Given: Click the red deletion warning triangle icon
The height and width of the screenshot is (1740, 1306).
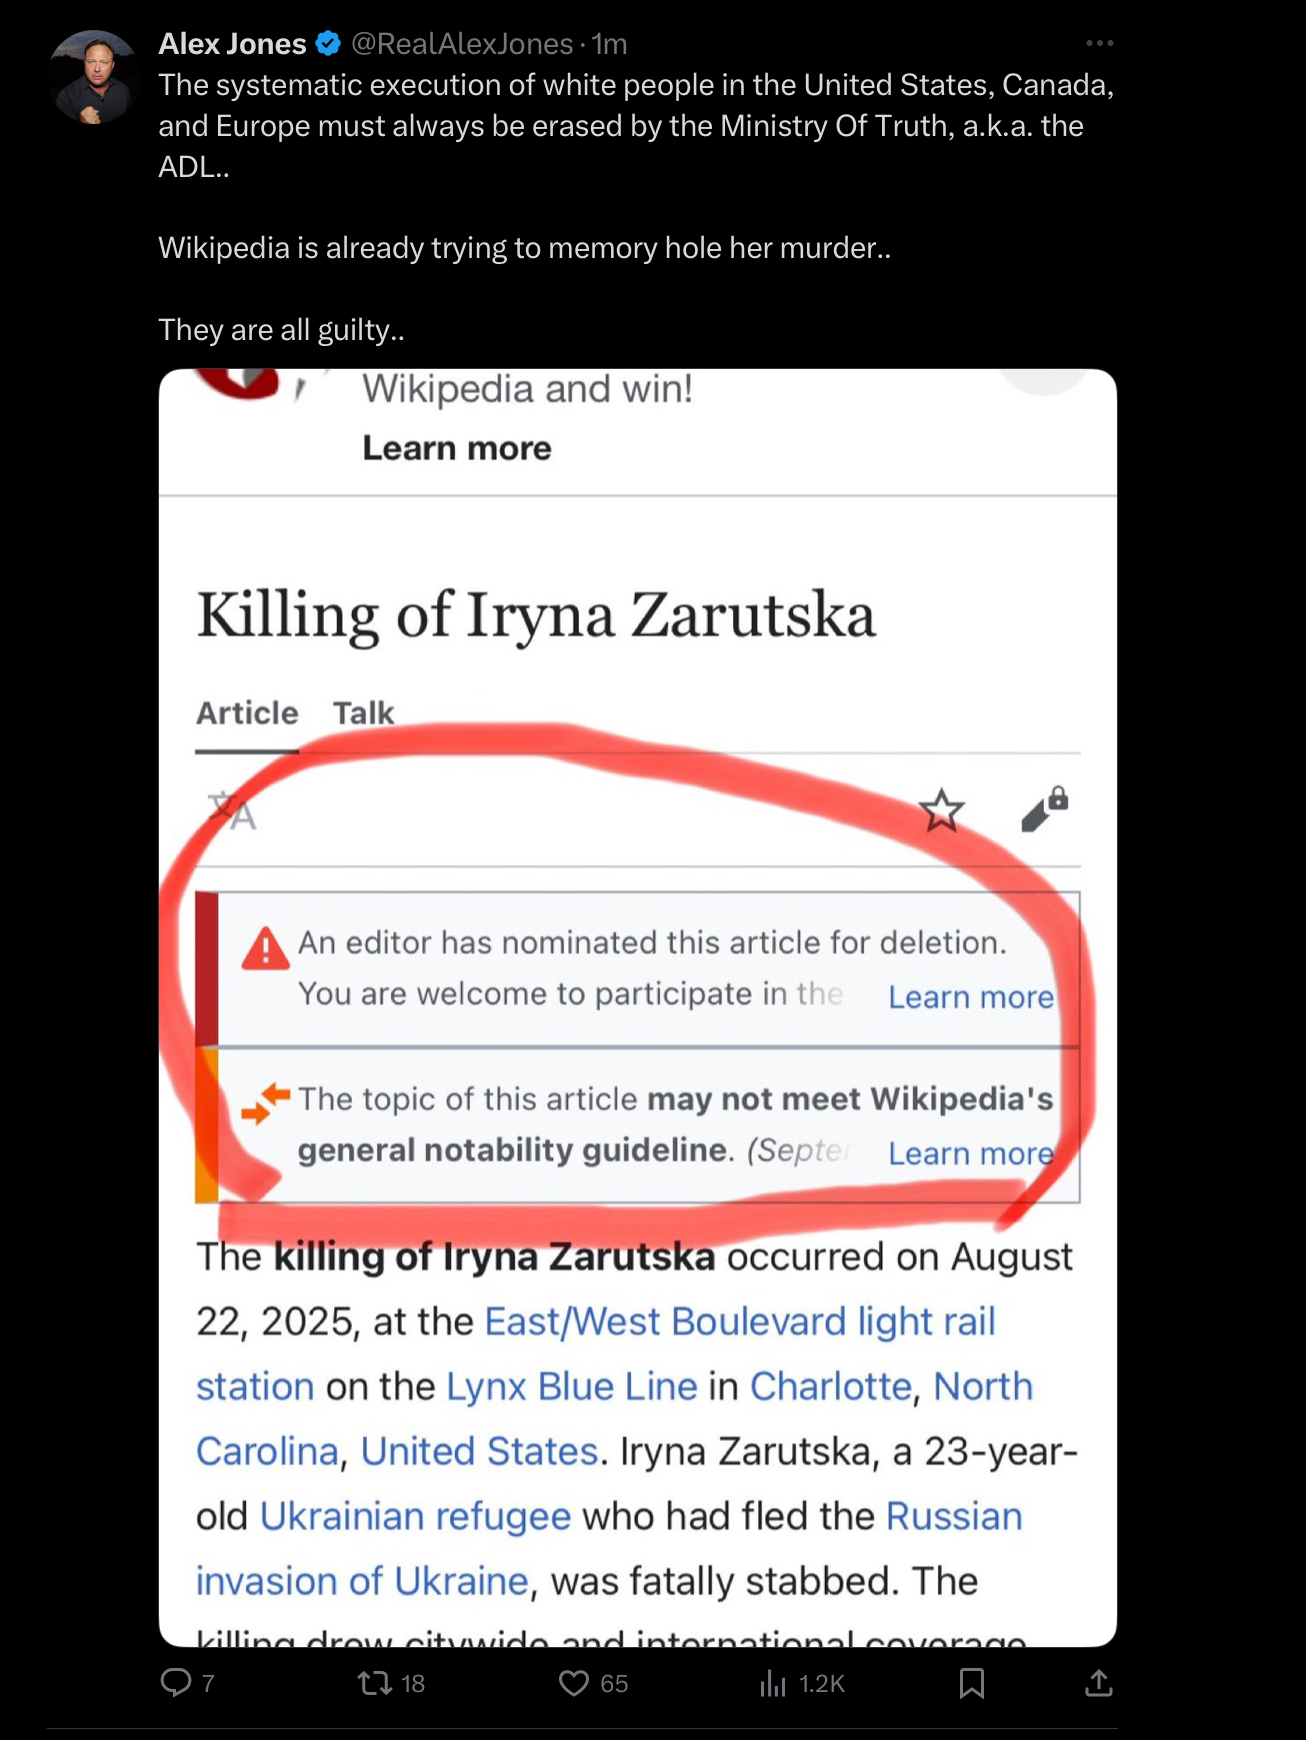Looking at the screenshot, I should 266,948.
